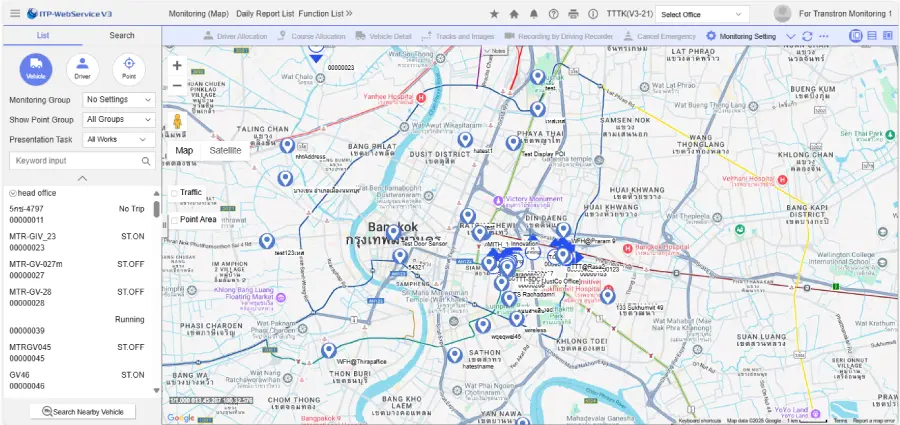The width and height of the screenshot is (900, 425).
Task: Click the printer icon
Action: [573, 14]
